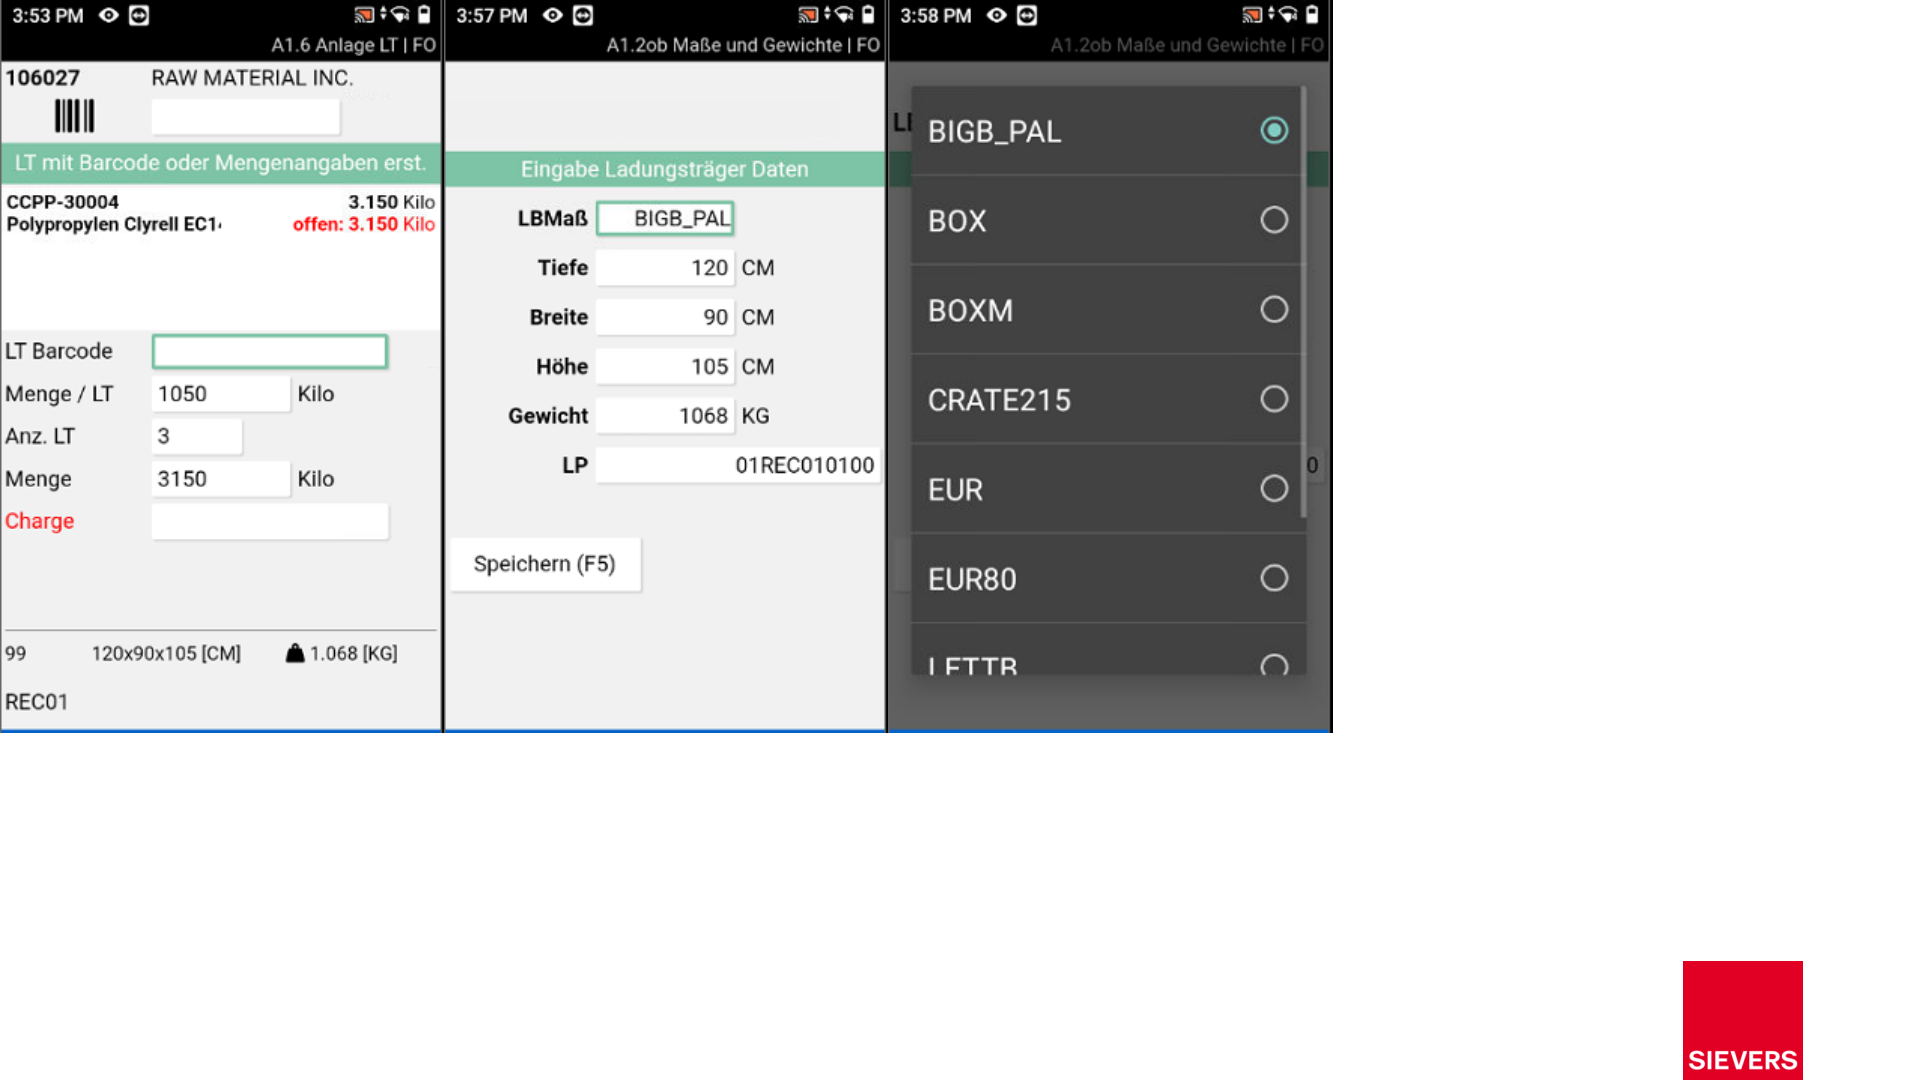
Task: Tap the wifi icon in second screen status bar
Action: point(845,15)
